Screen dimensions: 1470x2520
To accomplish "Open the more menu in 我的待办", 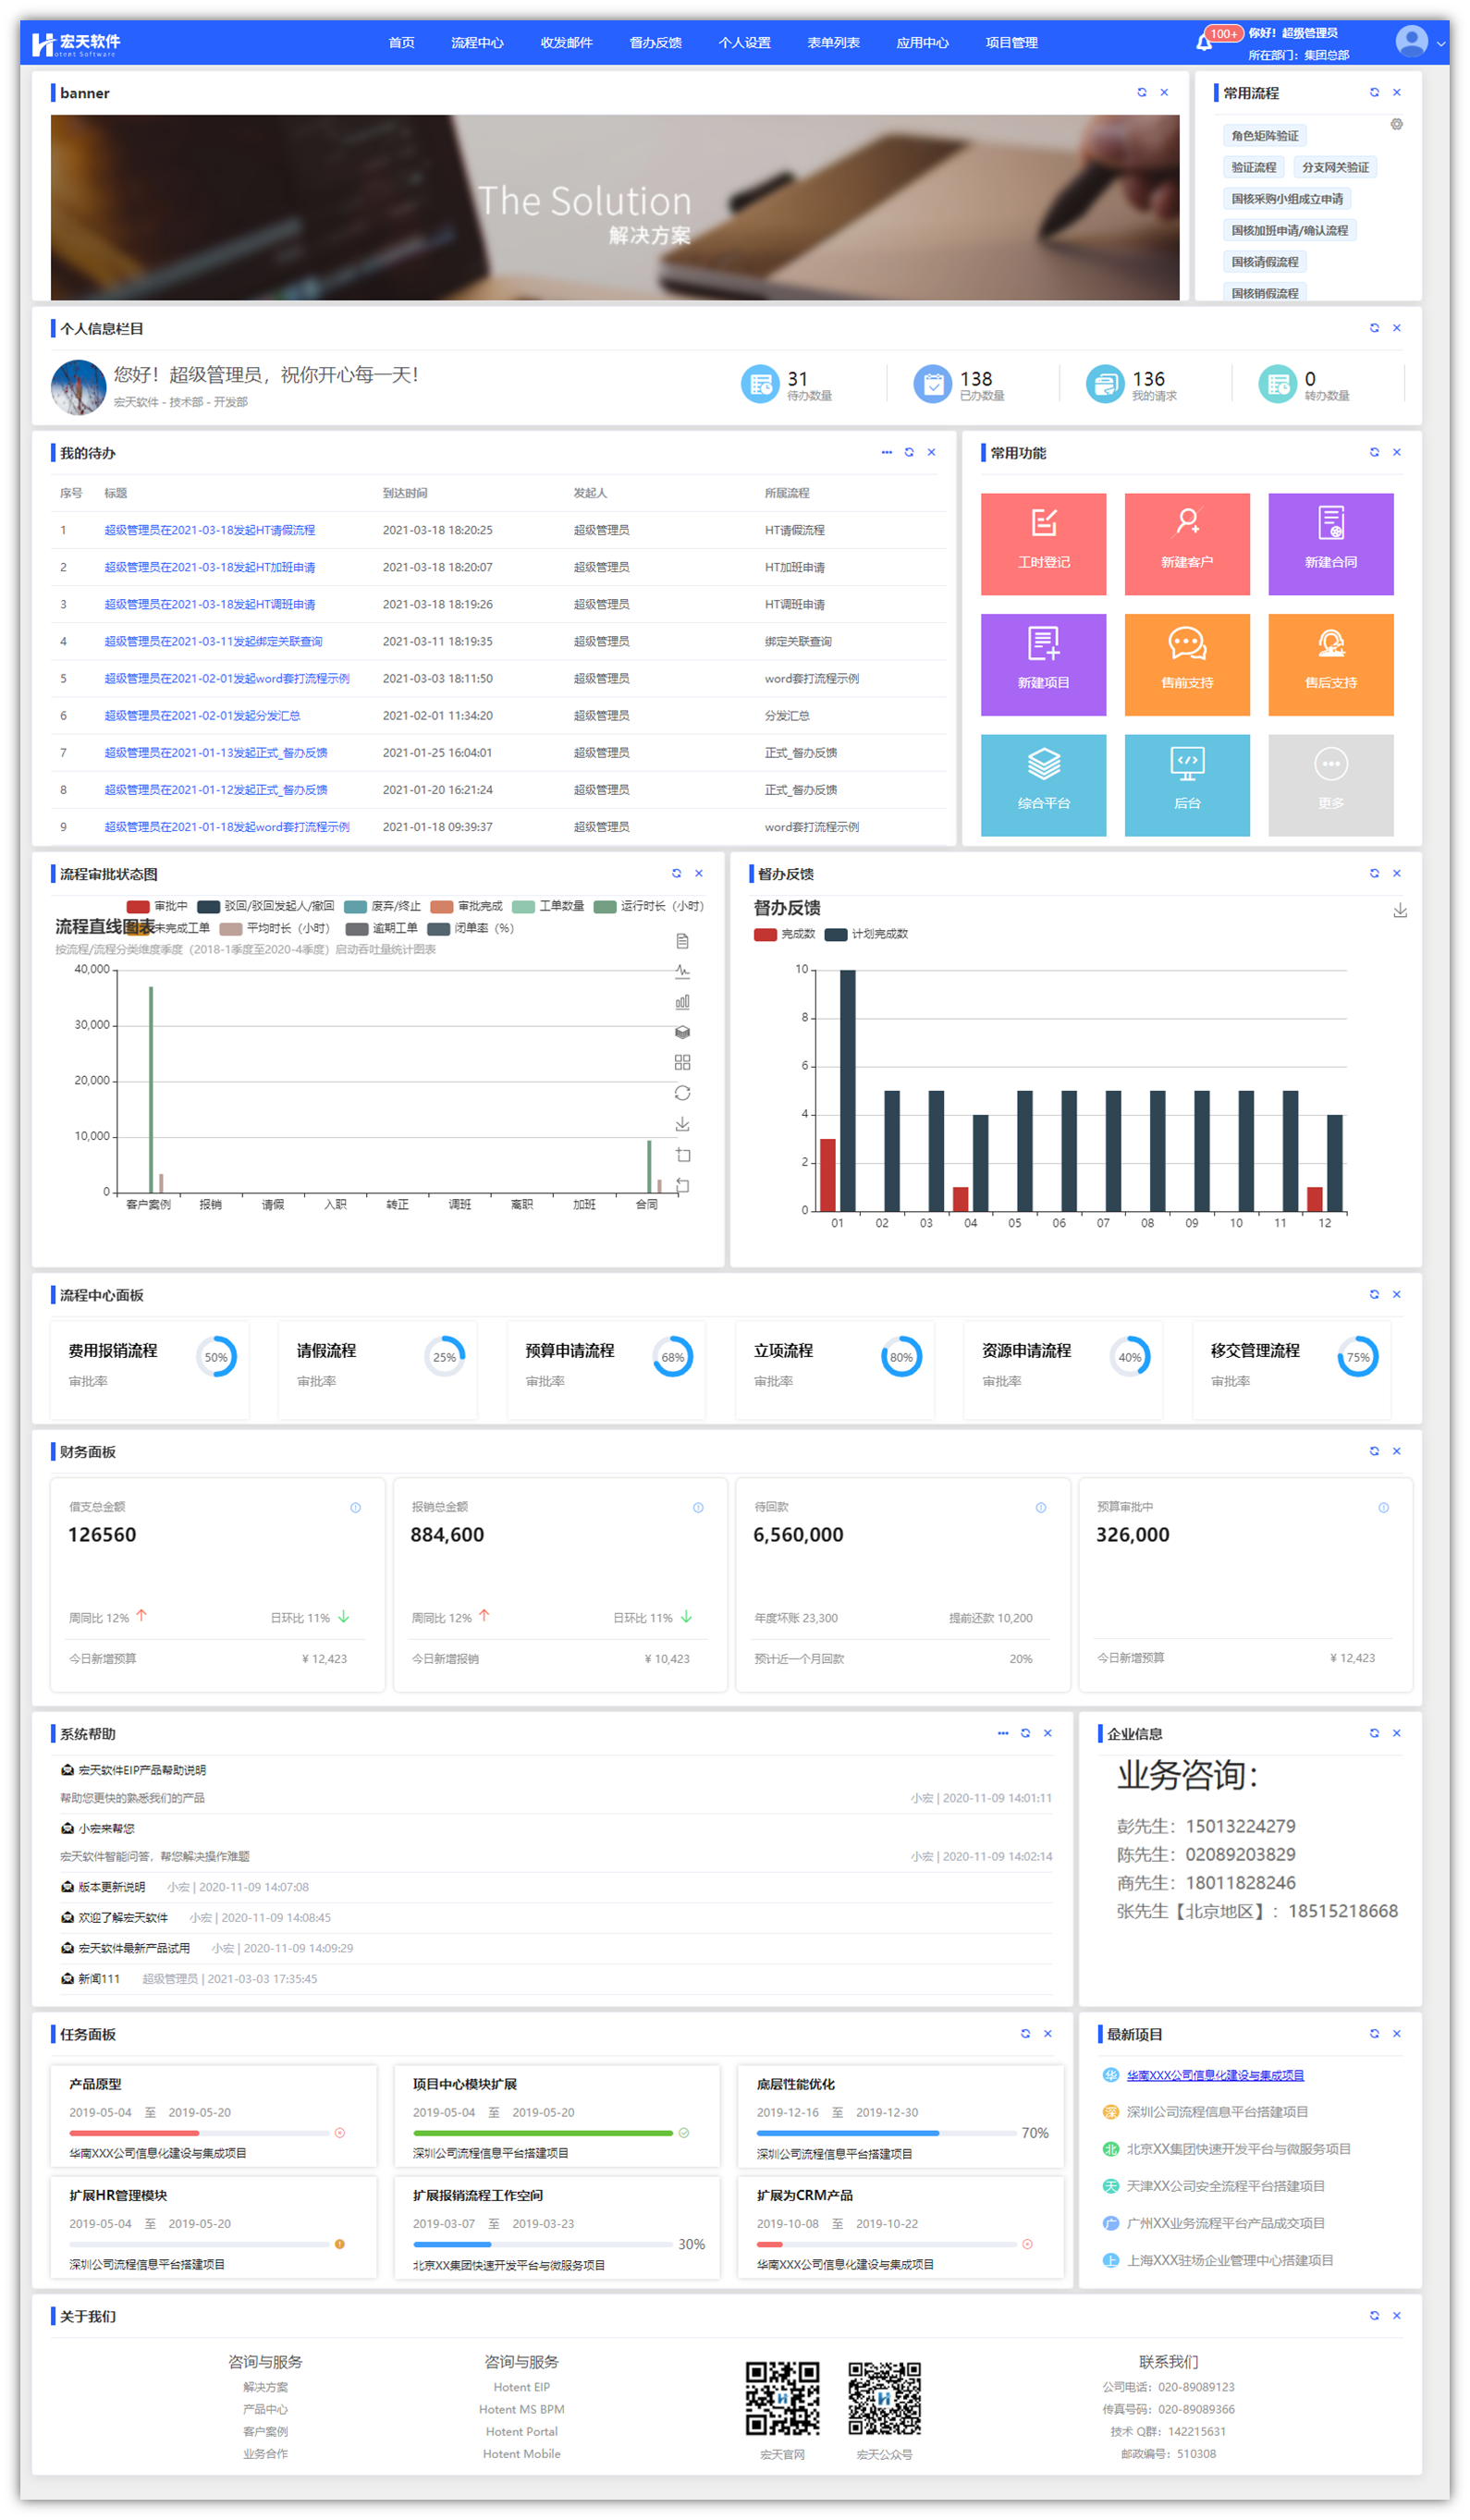I will [886, 452].
